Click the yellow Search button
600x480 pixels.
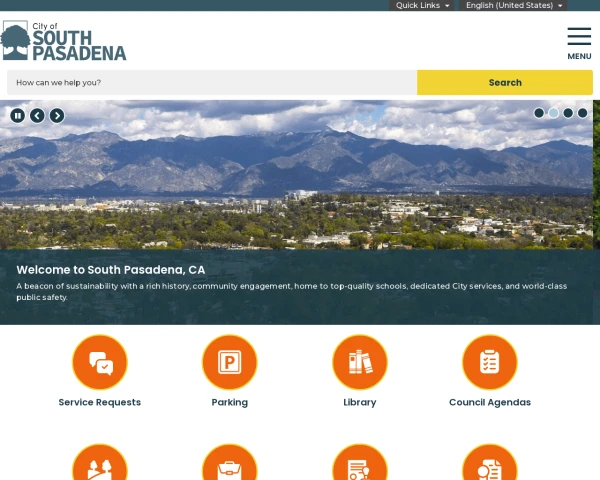click(x=505, y=82)
